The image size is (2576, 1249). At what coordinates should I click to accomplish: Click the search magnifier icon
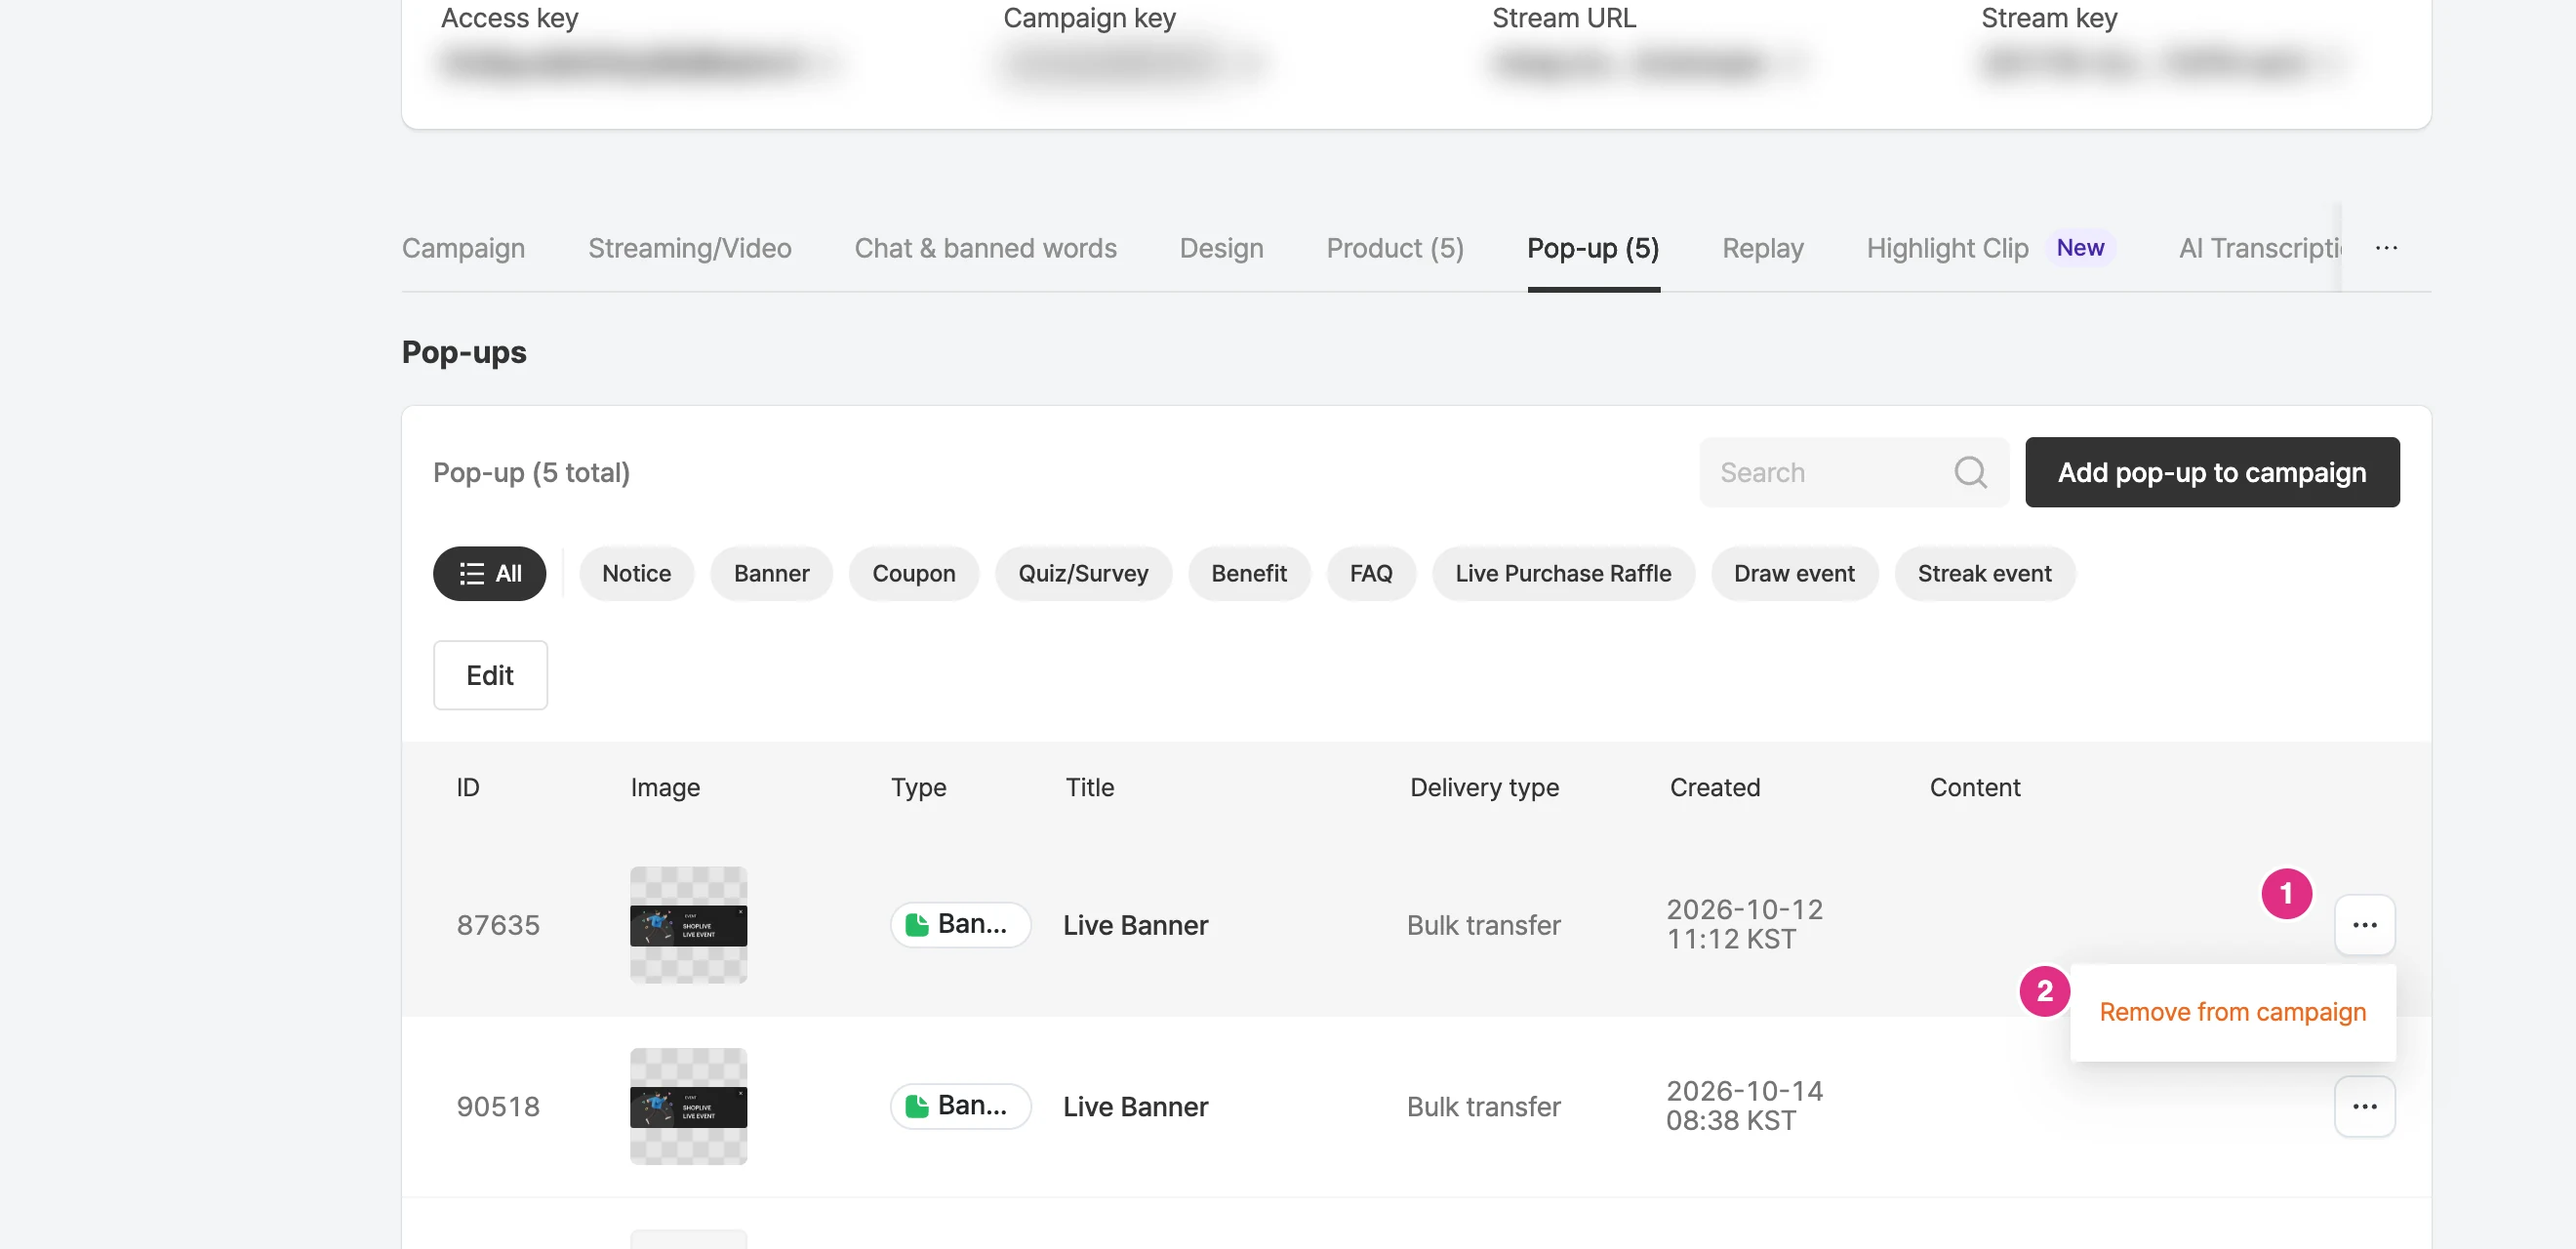click(x=1970, y=472)
